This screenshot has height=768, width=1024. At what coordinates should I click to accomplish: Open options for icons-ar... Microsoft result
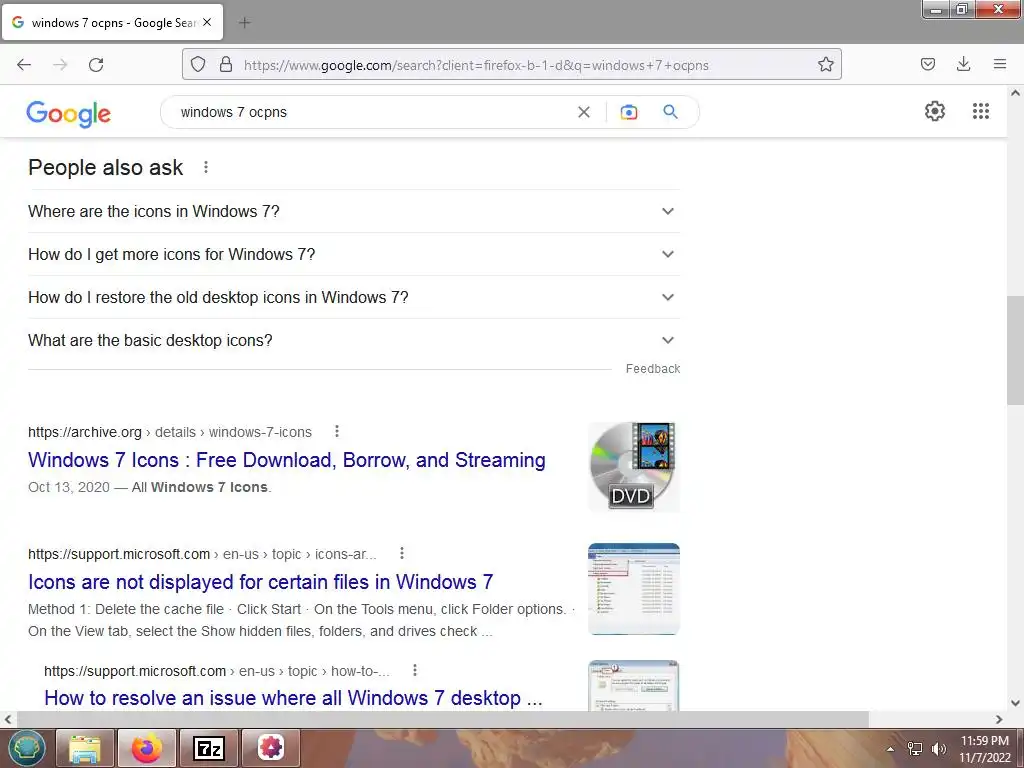coord(402,553)
